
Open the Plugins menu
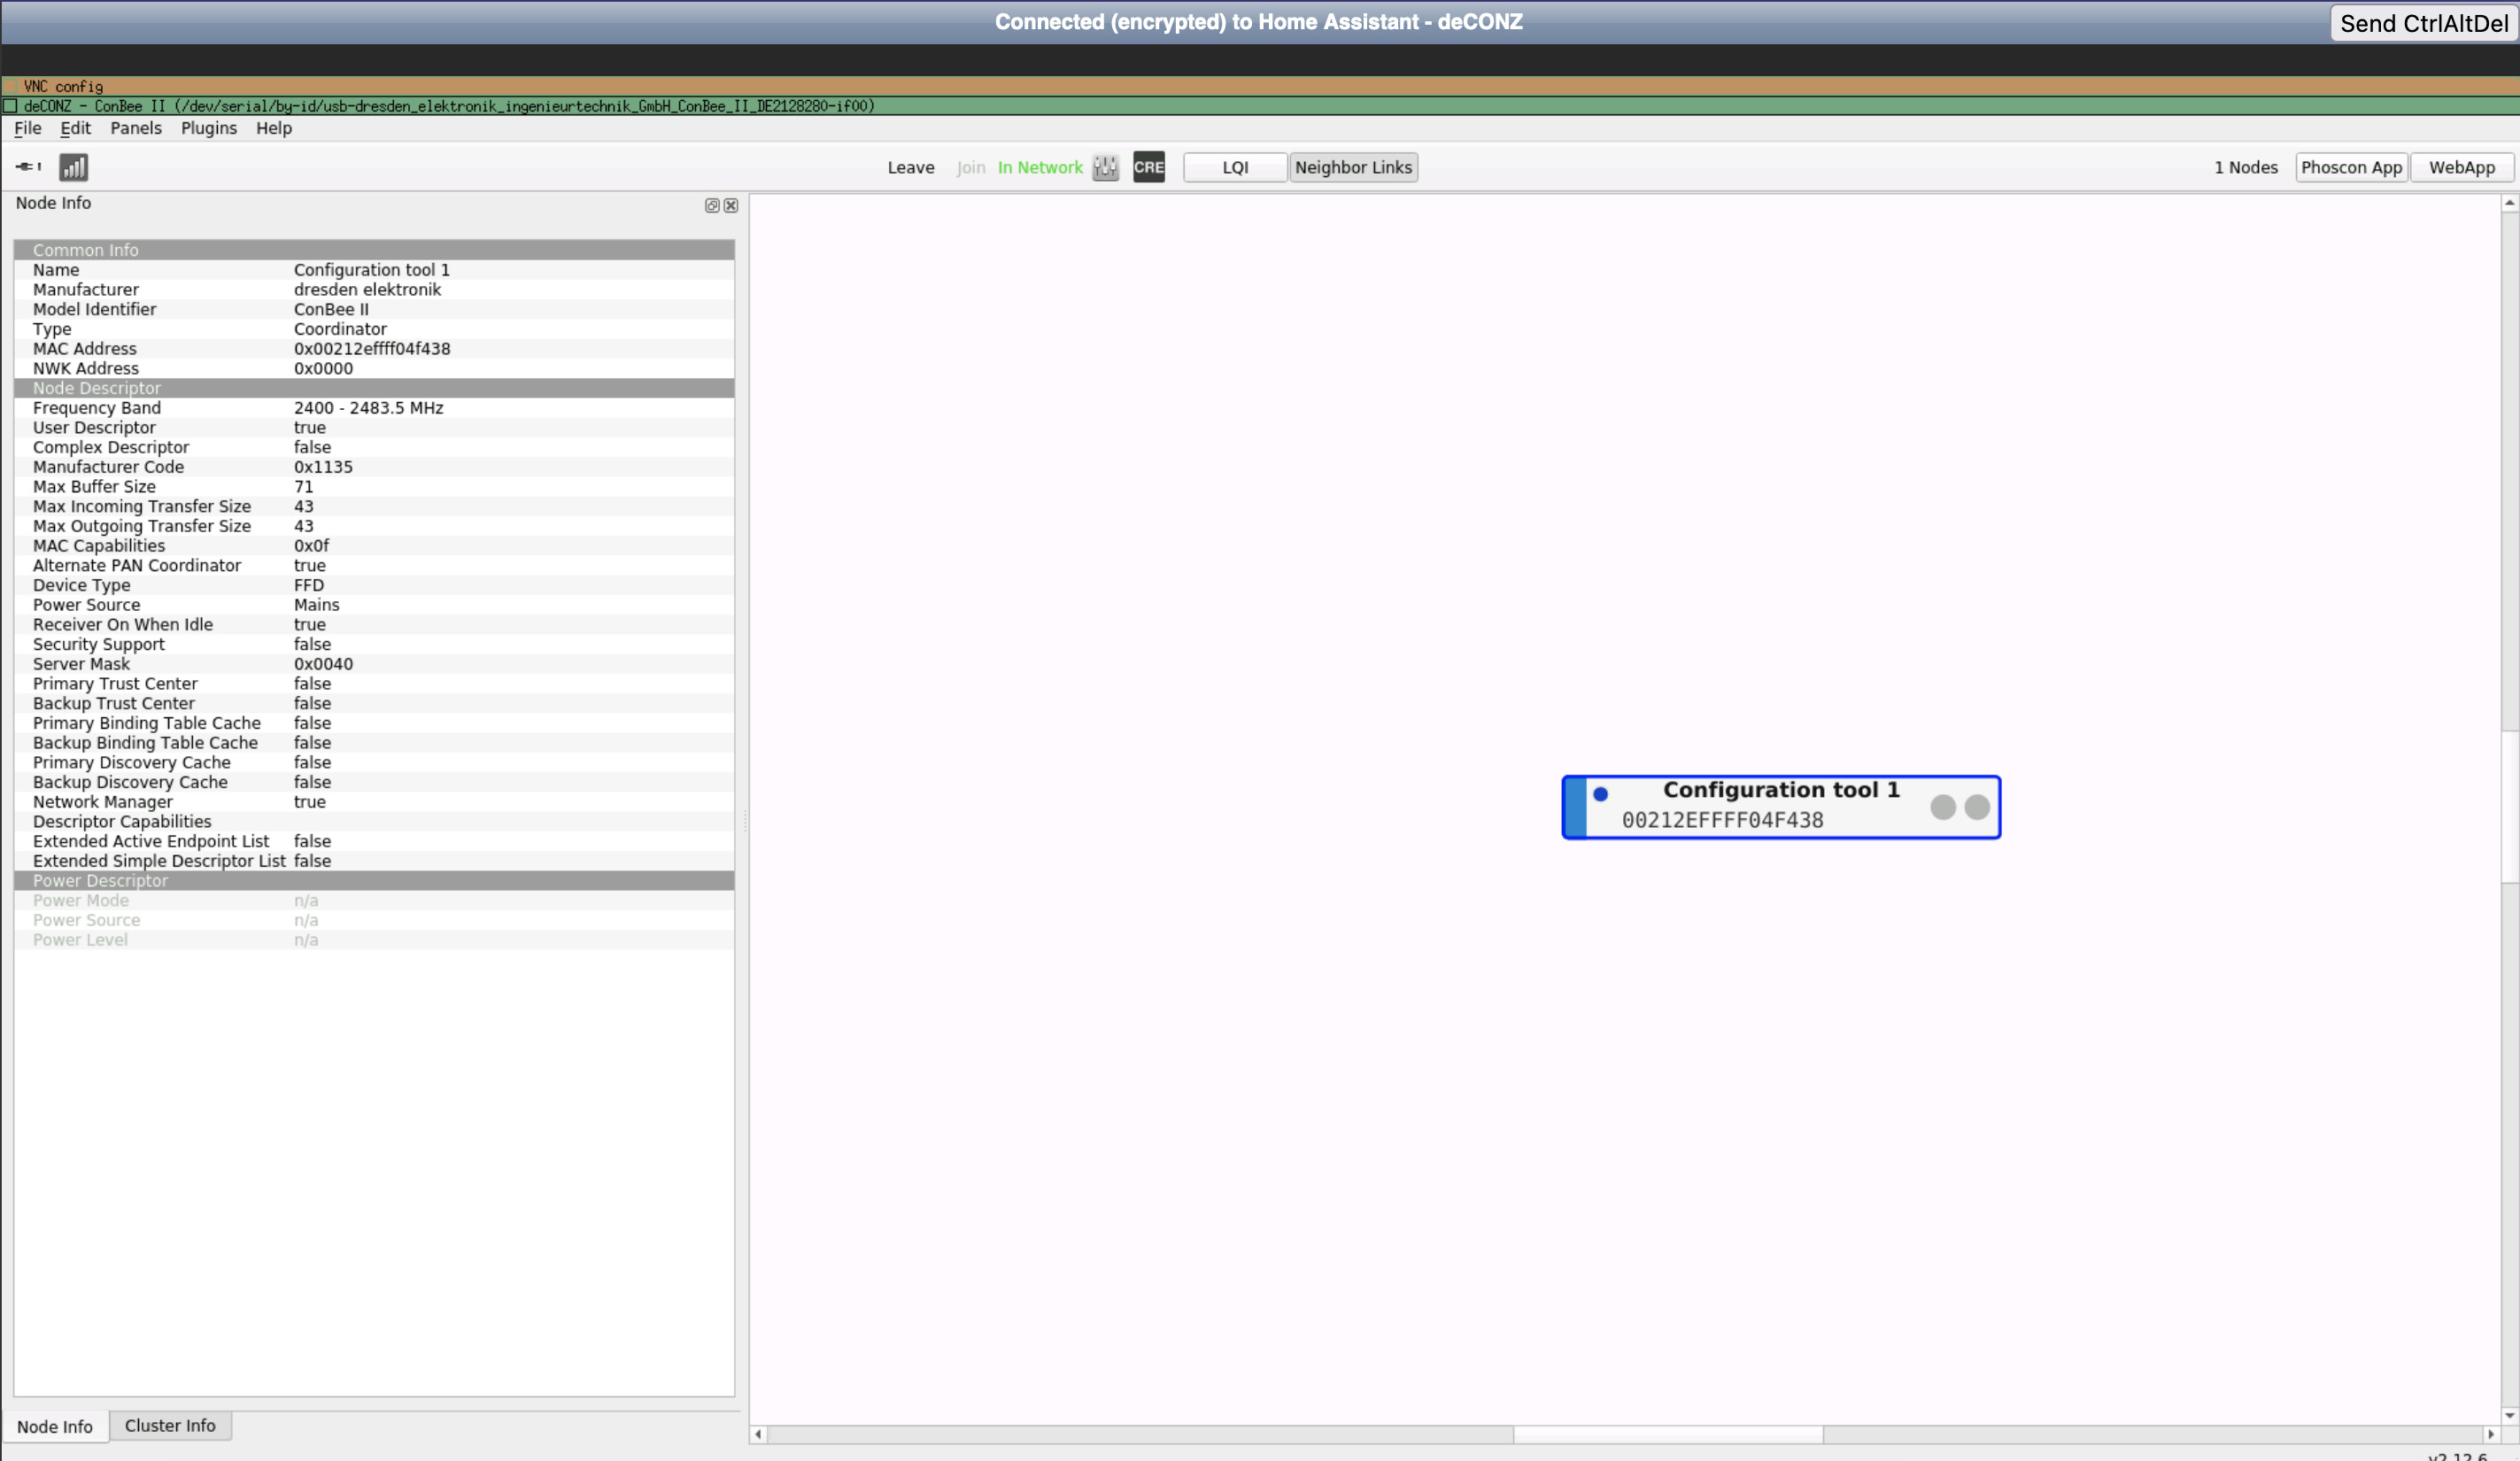(209, 128)
